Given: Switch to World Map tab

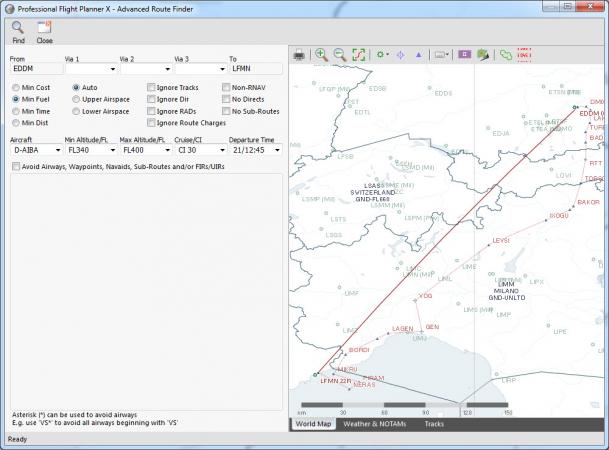Looking at the screenshot, I should (x=313, y=424).
